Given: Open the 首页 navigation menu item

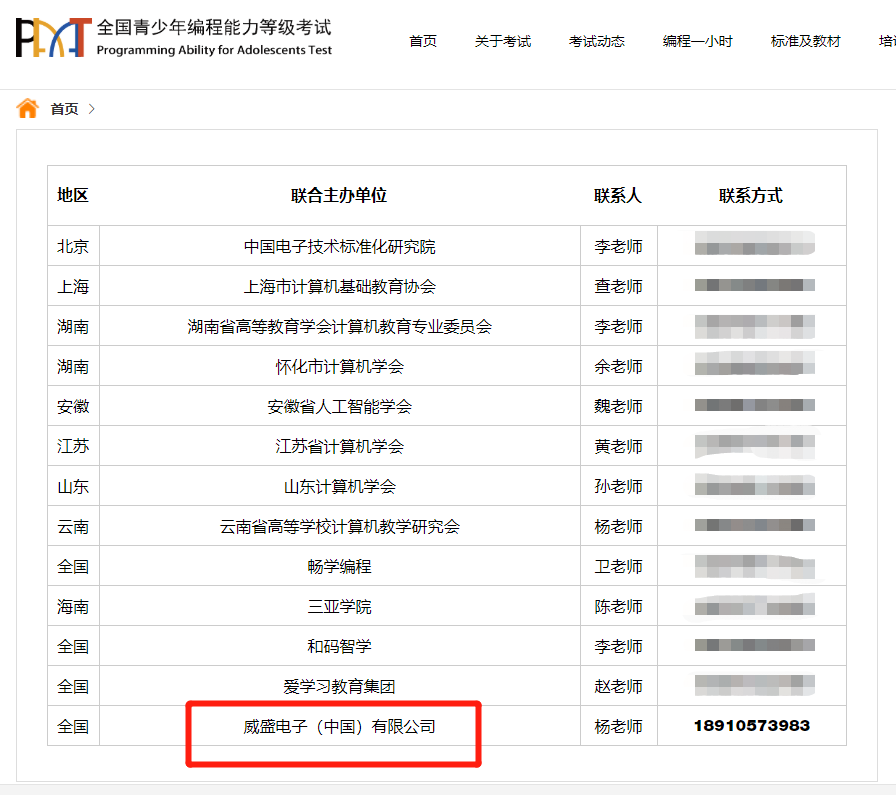Looking at the screenshot, I should click(x=423, y=41).
